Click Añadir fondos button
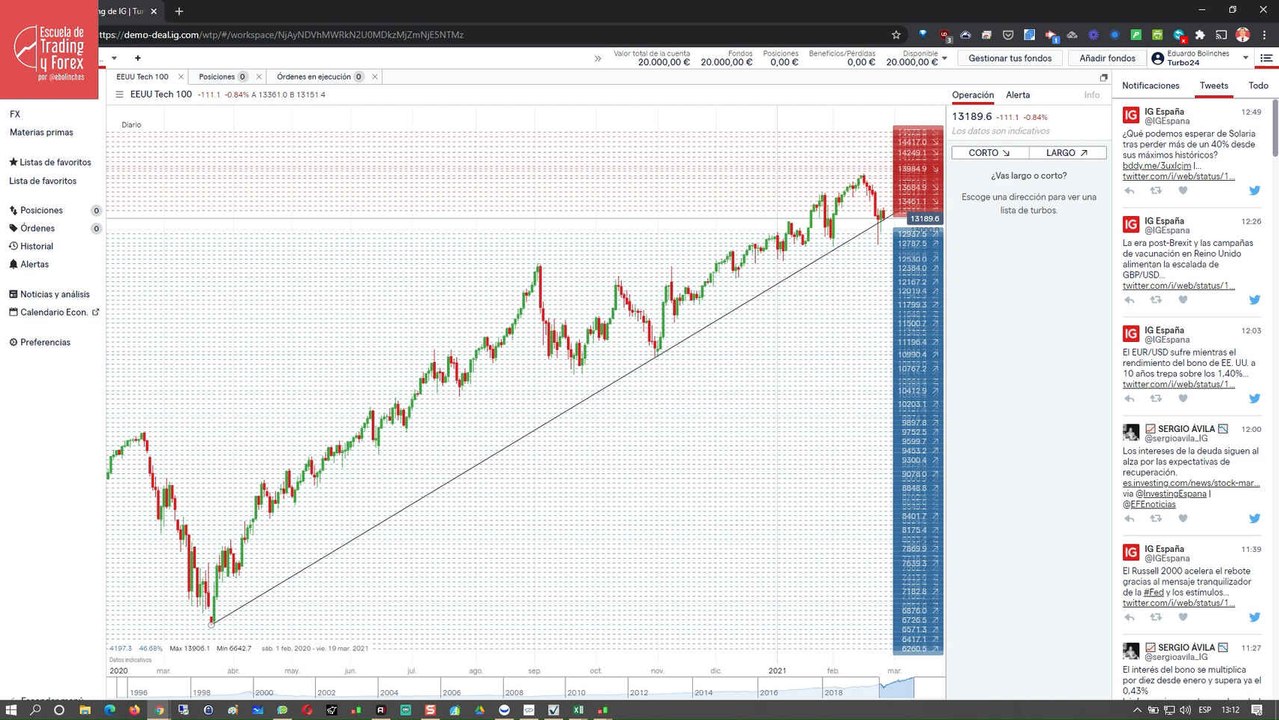Image resolution: width=1279 pixels, height=720 pixels. pyautogui.click(x=1107, y=58)
